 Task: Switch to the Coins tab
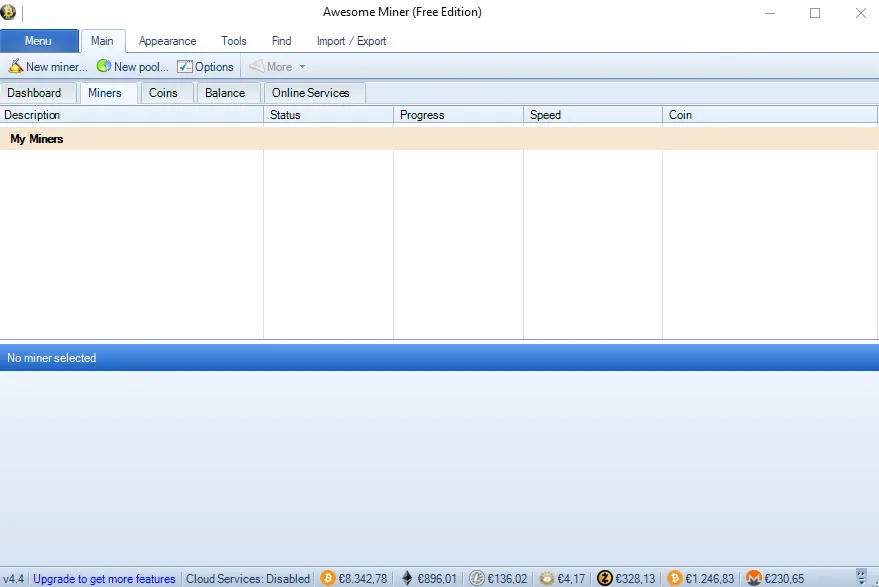coord(166,93)
